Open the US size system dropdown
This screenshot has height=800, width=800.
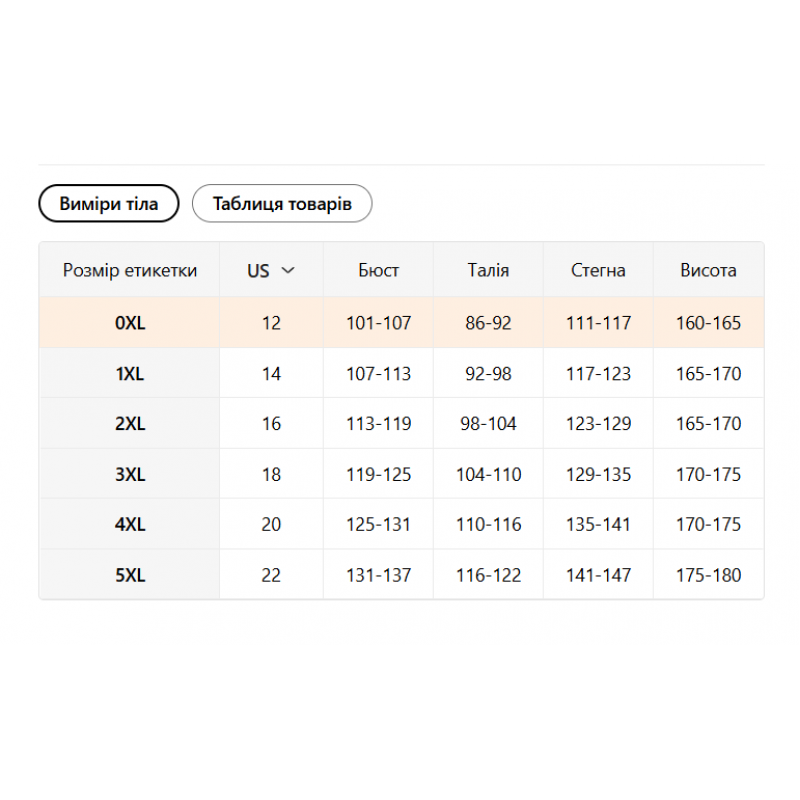(271, 270)
